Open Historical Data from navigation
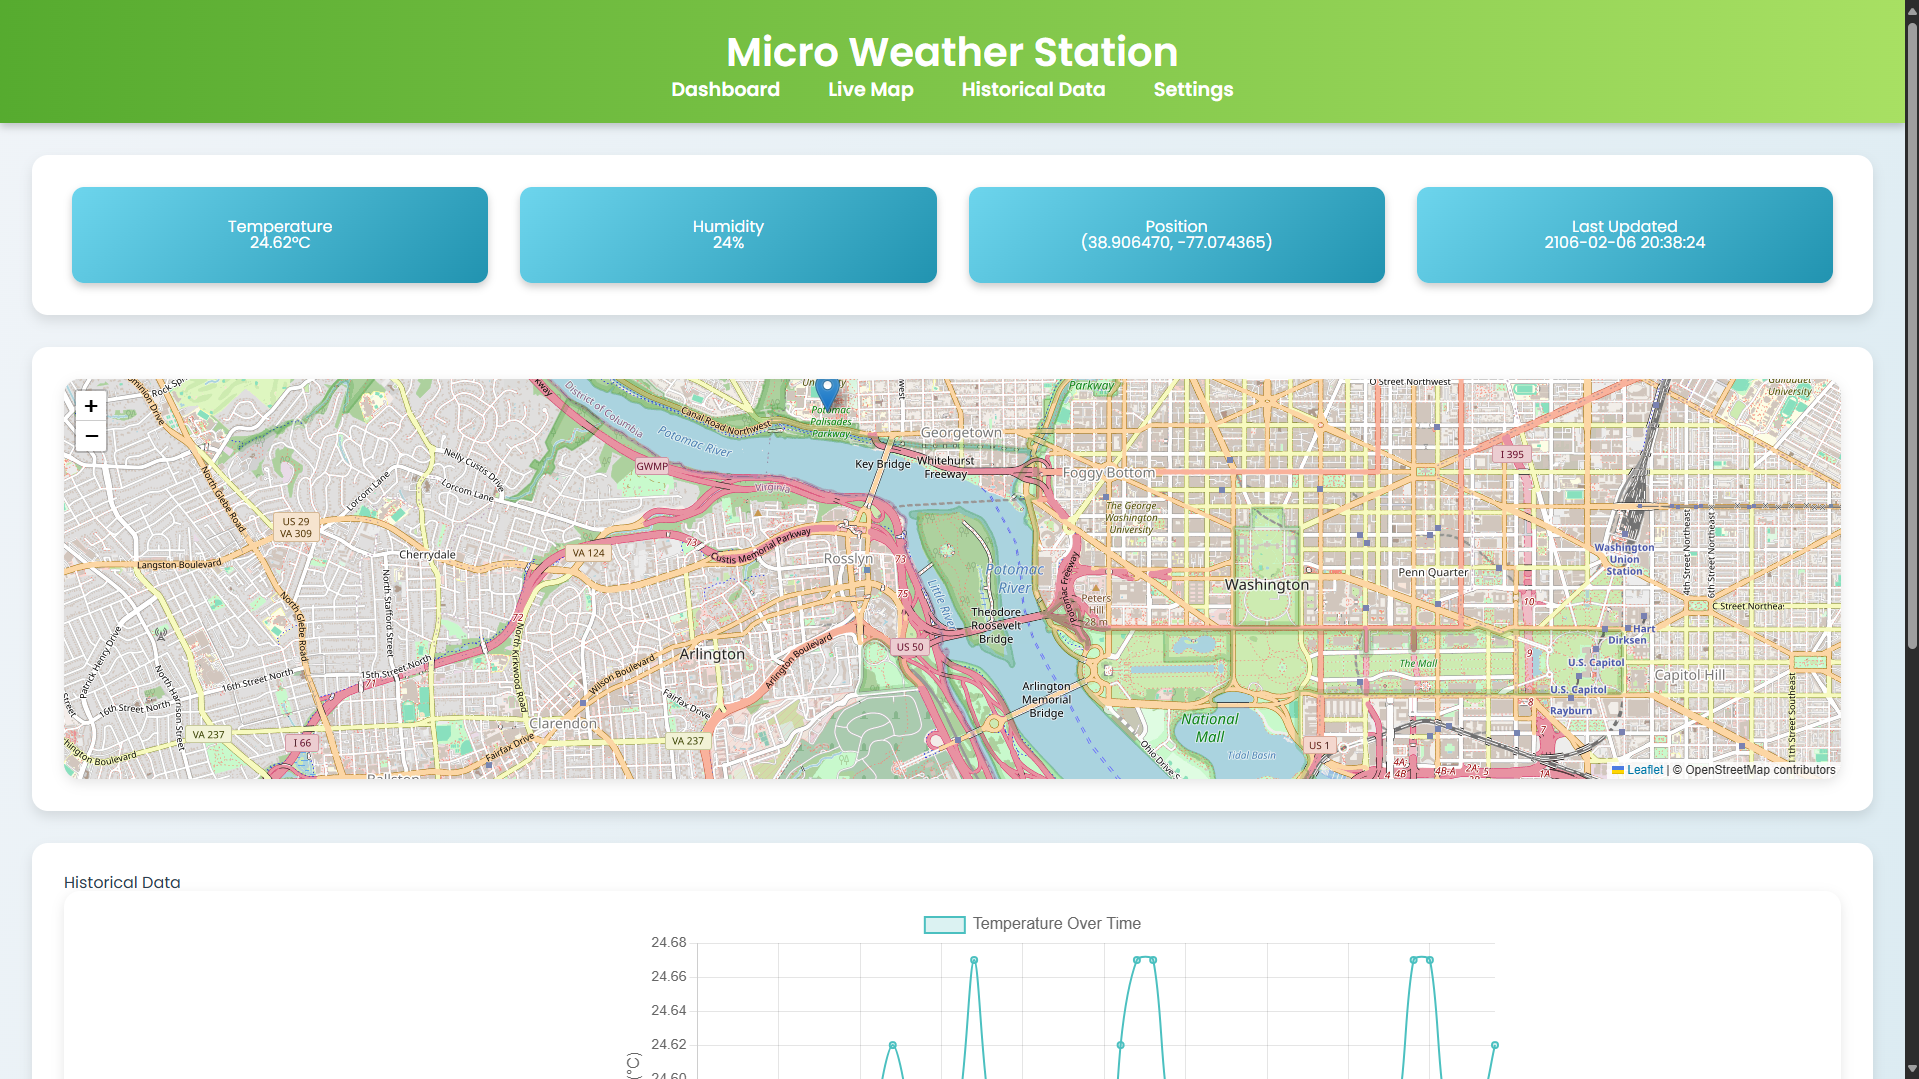This screenshot has height=1079, width=1919. click(1033, 90)
